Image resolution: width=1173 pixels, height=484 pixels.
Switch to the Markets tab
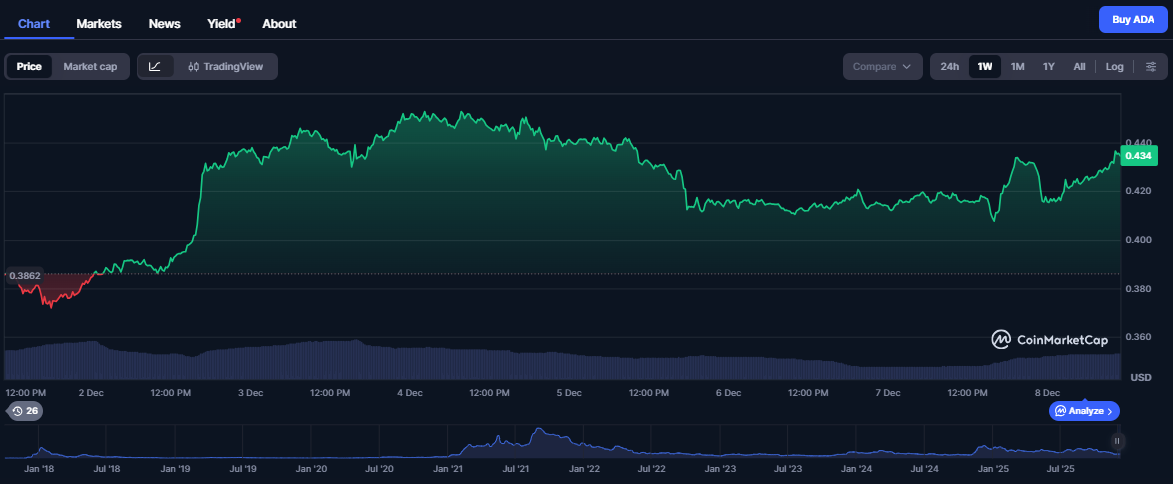tap(99, 23)
